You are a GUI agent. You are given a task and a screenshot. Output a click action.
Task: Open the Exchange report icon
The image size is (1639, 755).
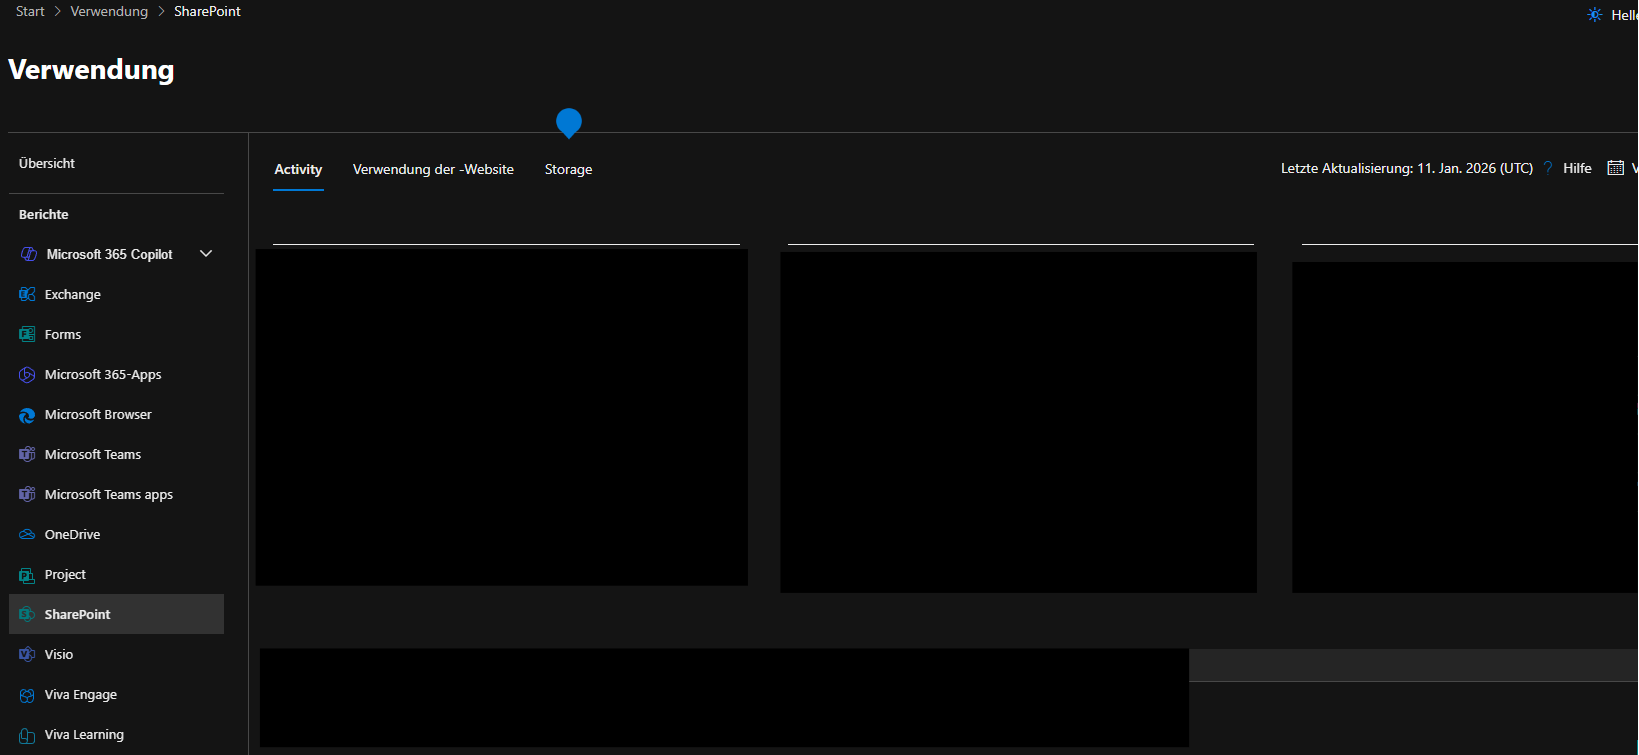tap(27, 294)
